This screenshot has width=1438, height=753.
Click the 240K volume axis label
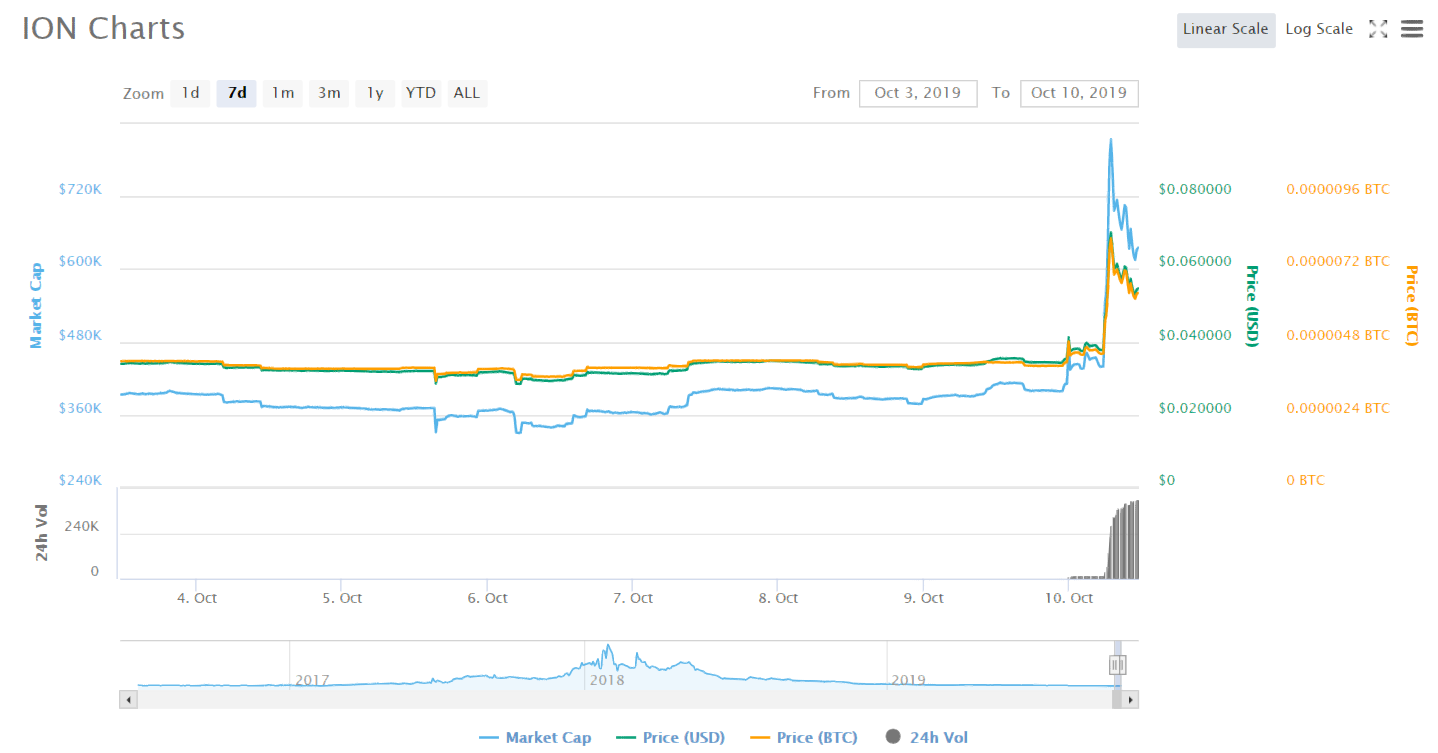(x=81, y=526)
